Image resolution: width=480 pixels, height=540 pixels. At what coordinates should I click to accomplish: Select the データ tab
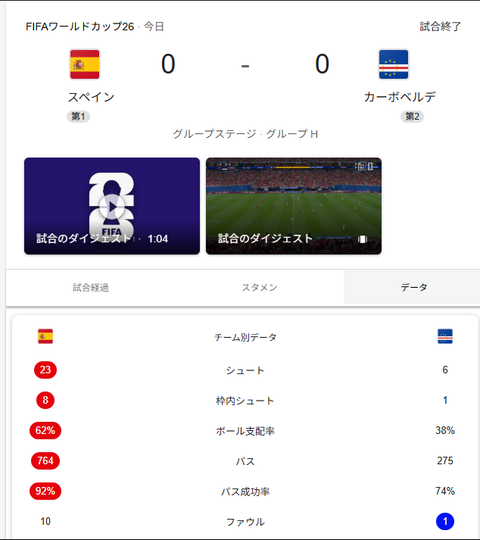[414, 288]
